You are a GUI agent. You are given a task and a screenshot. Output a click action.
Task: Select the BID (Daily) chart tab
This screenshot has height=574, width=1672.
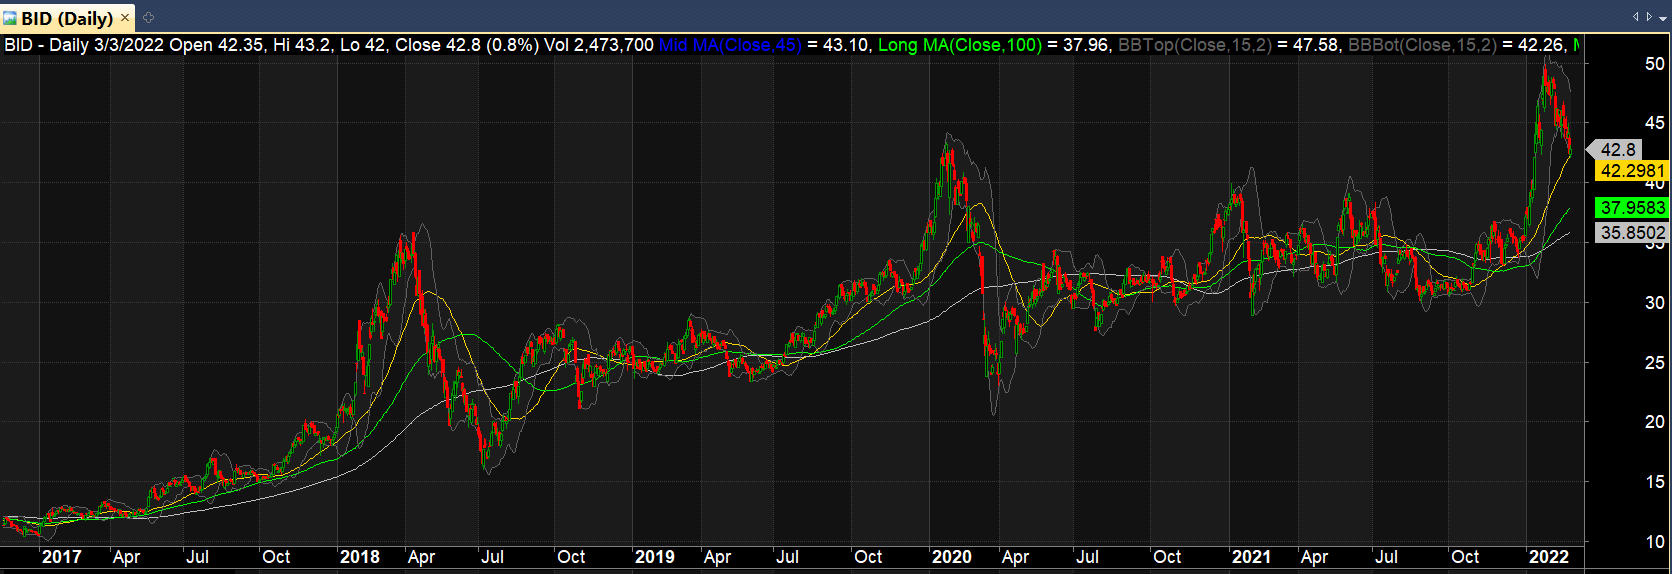click(x=66, y=18)
